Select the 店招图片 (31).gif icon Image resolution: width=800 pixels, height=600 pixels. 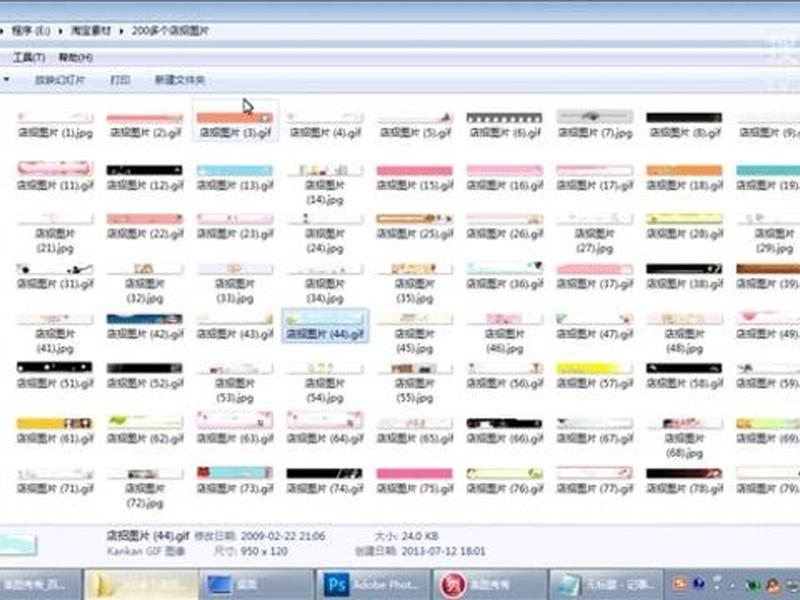(x=55, y=269)
